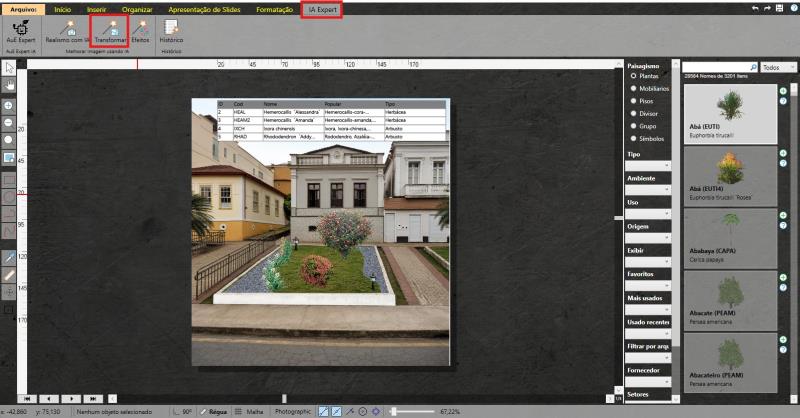Screen dimensions: 800x418
Task: Open the Apresentação de Slides tab
Action: click(x=204, y=9)
